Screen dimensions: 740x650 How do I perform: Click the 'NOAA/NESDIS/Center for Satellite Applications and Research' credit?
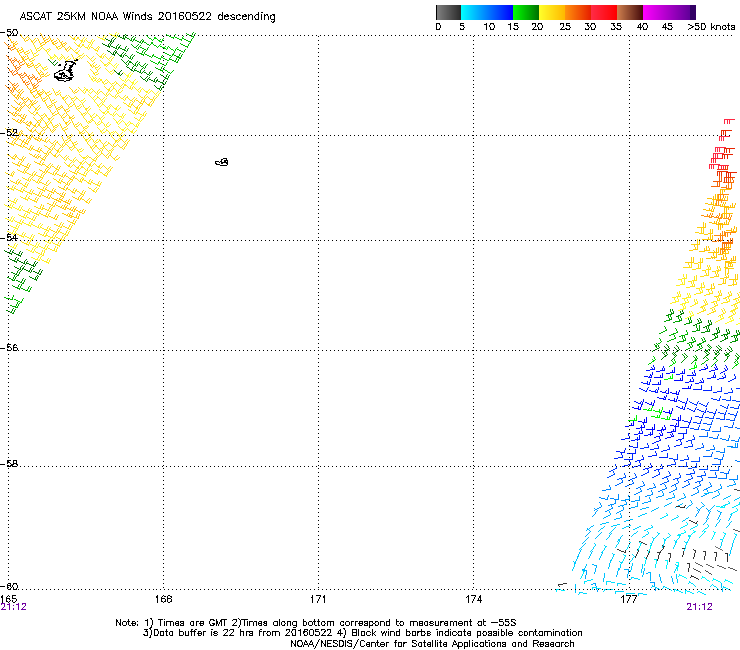[x=432, y=644]
